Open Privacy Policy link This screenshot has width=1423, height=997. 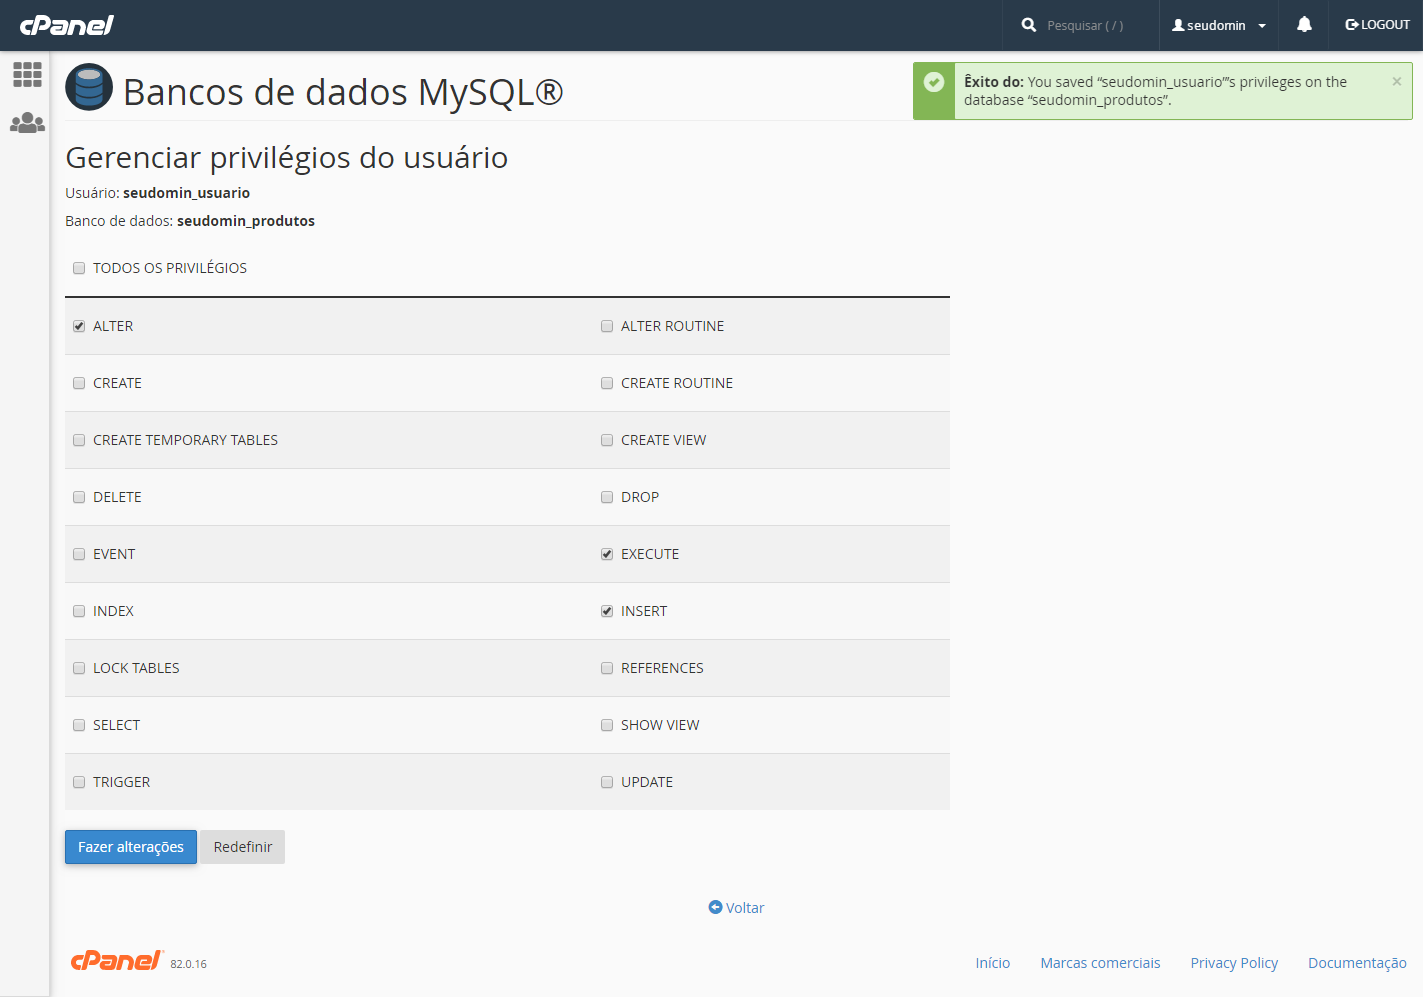(x=1234, y=963)
